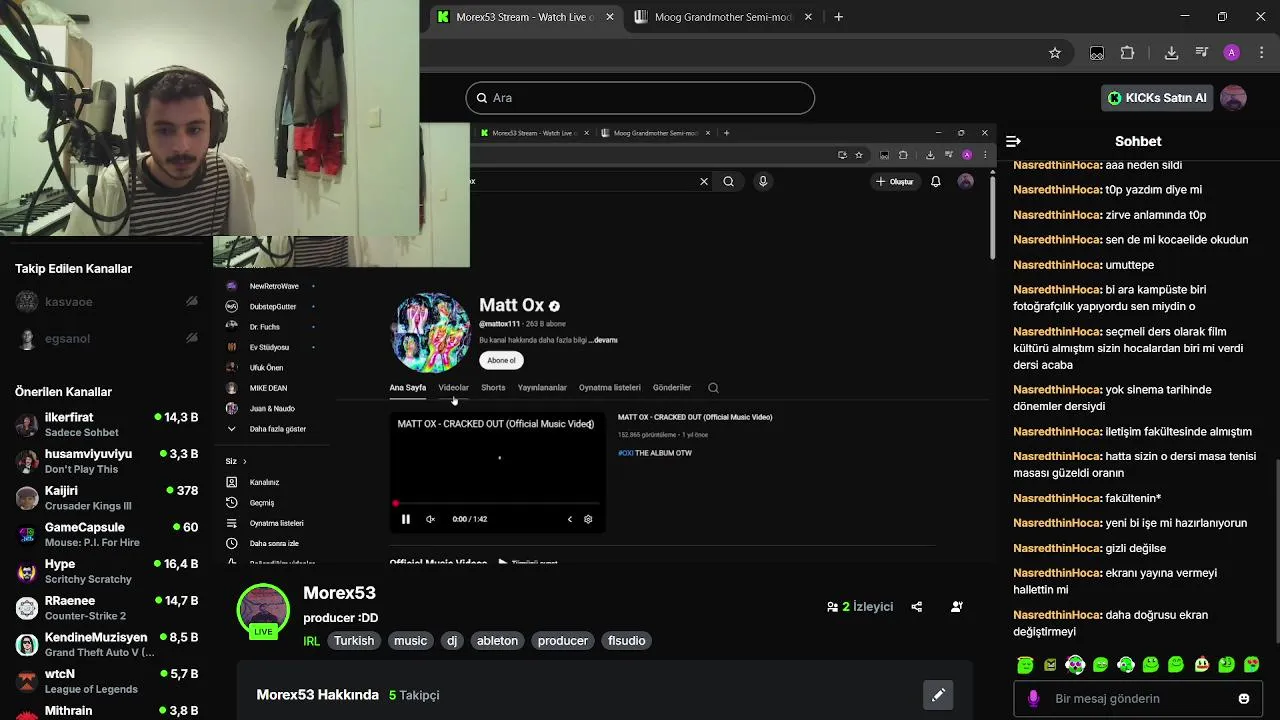This screenshot has height=720, width=1280.
Task: Open the Oluştur create menu
Action: coord(895,181)
